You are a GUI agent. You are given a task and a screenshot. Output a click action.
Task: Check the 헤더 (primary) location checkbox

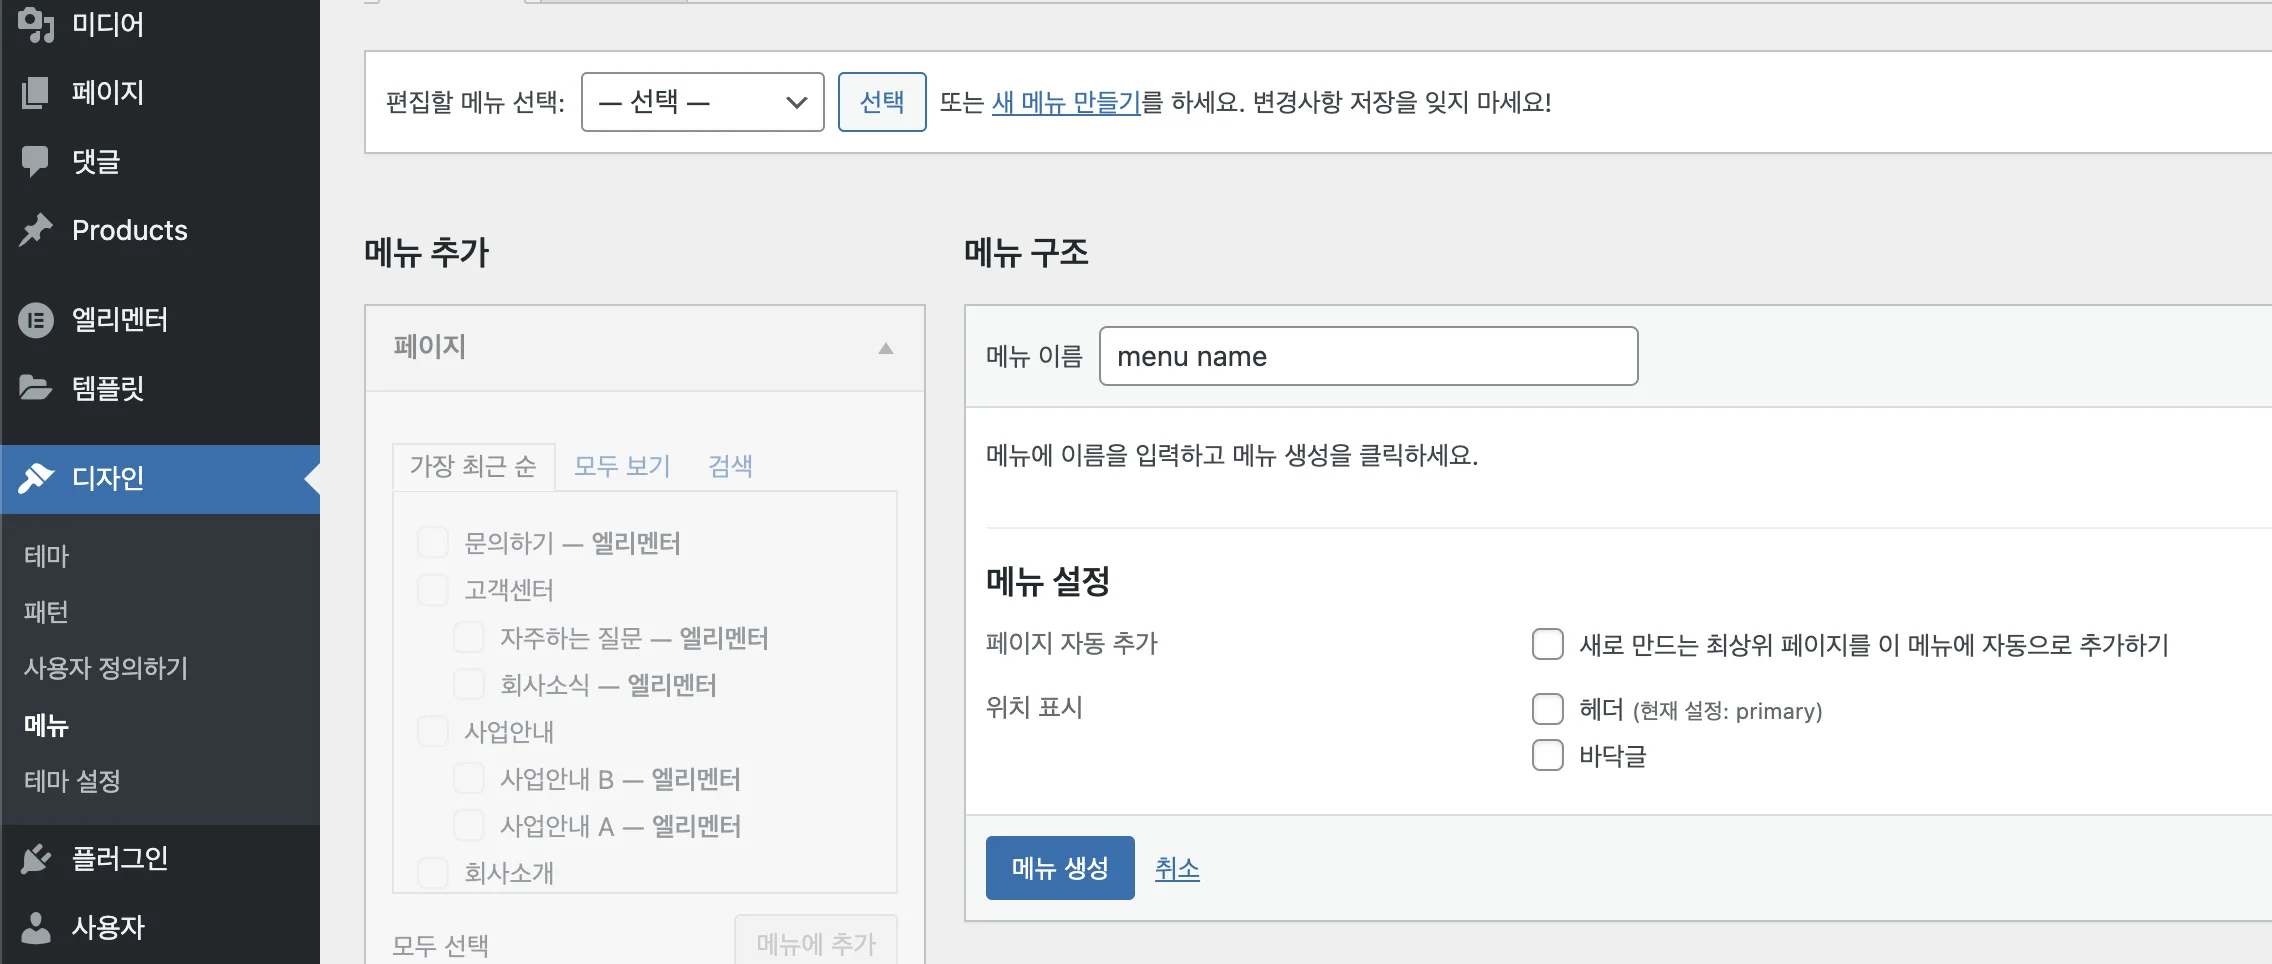(x=1547, y=709)
